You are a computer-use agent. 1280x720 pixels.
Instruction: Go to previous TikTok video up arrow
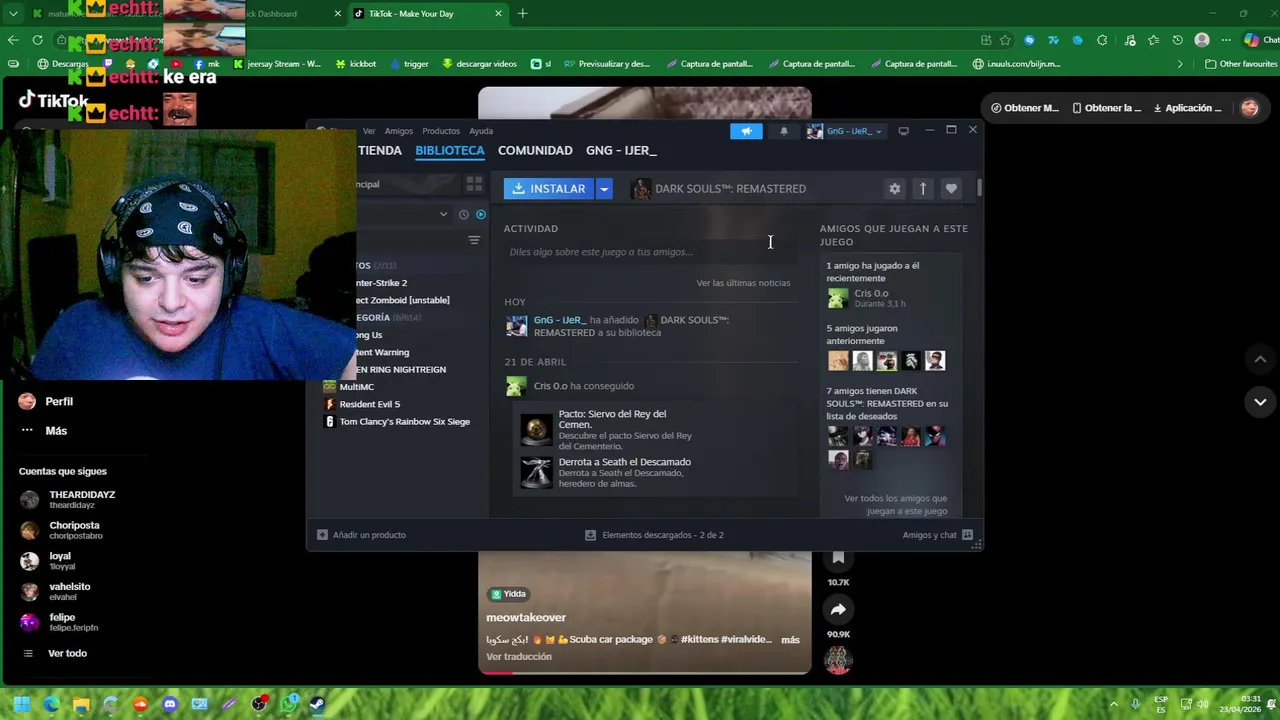(1260, 359)
